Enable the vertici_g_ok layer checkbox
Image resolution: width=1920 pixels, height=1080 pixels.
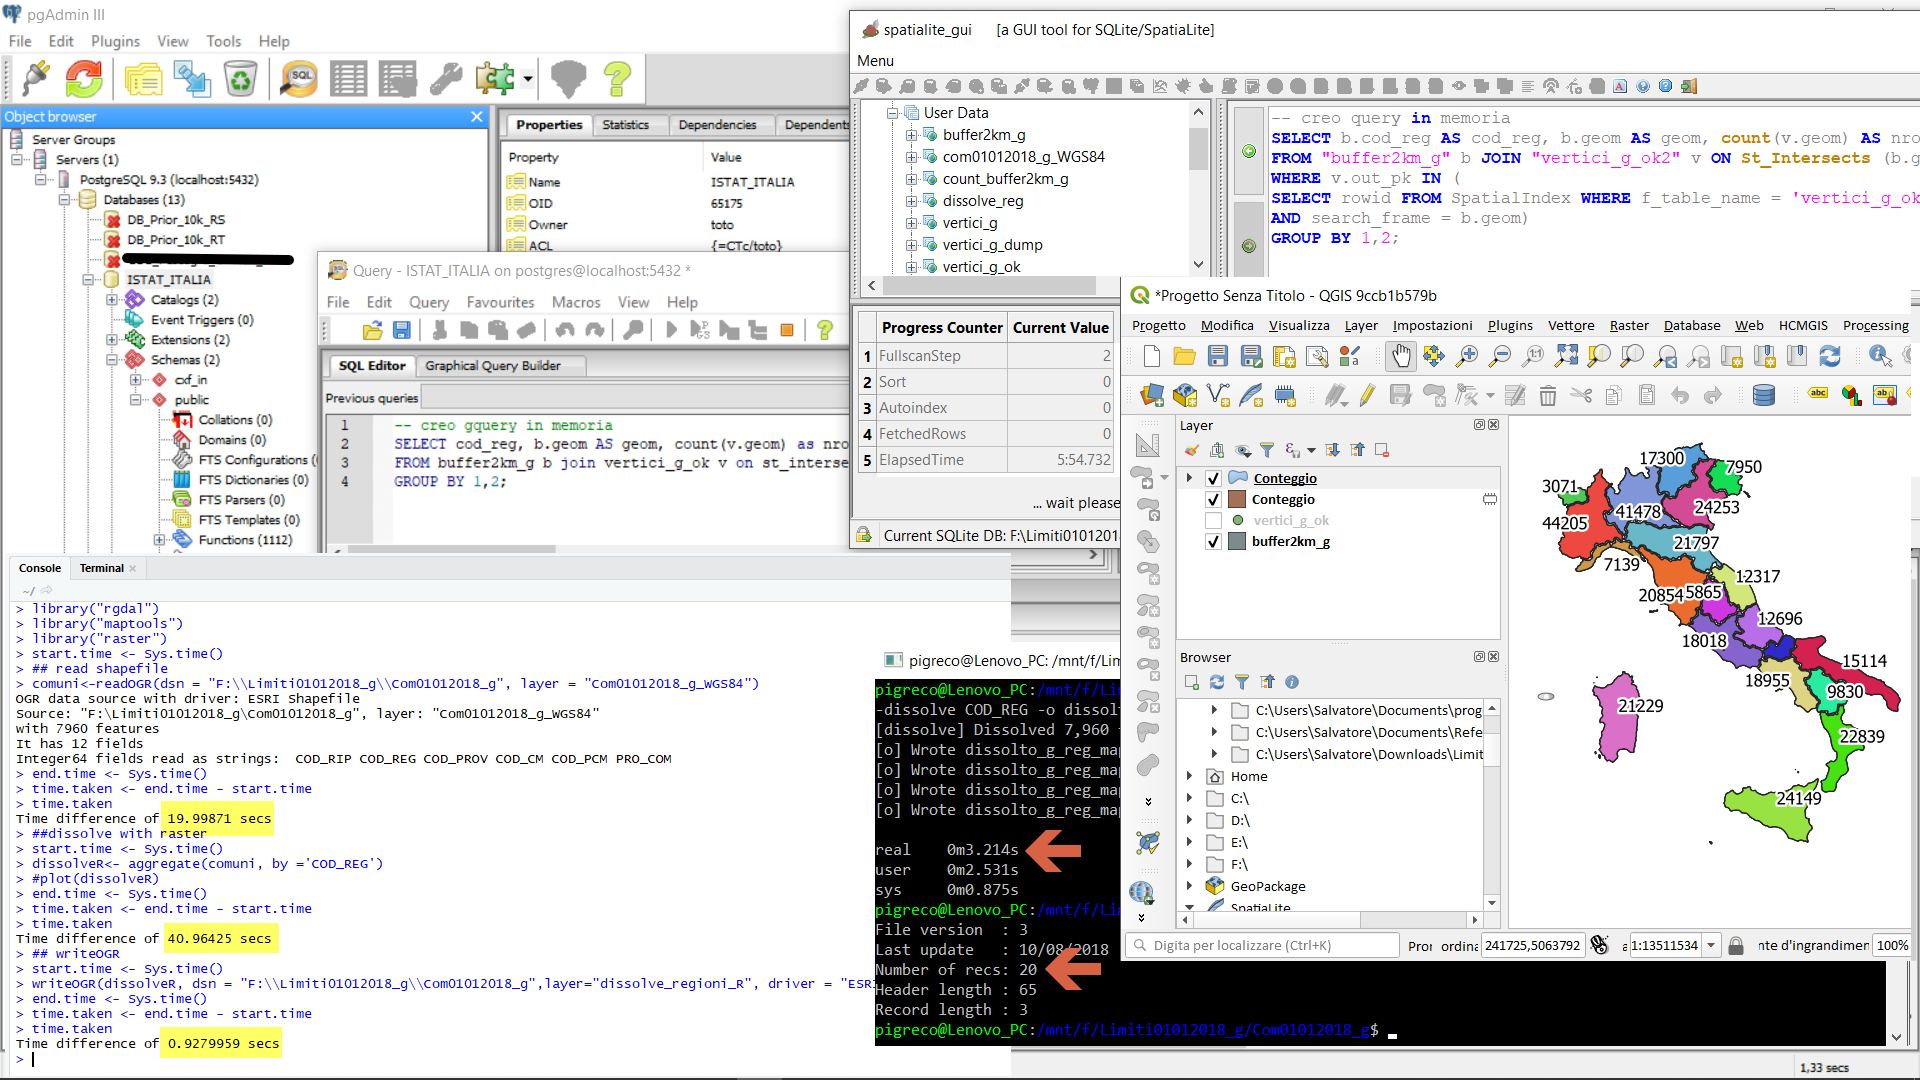click(x=1213, y=520)
